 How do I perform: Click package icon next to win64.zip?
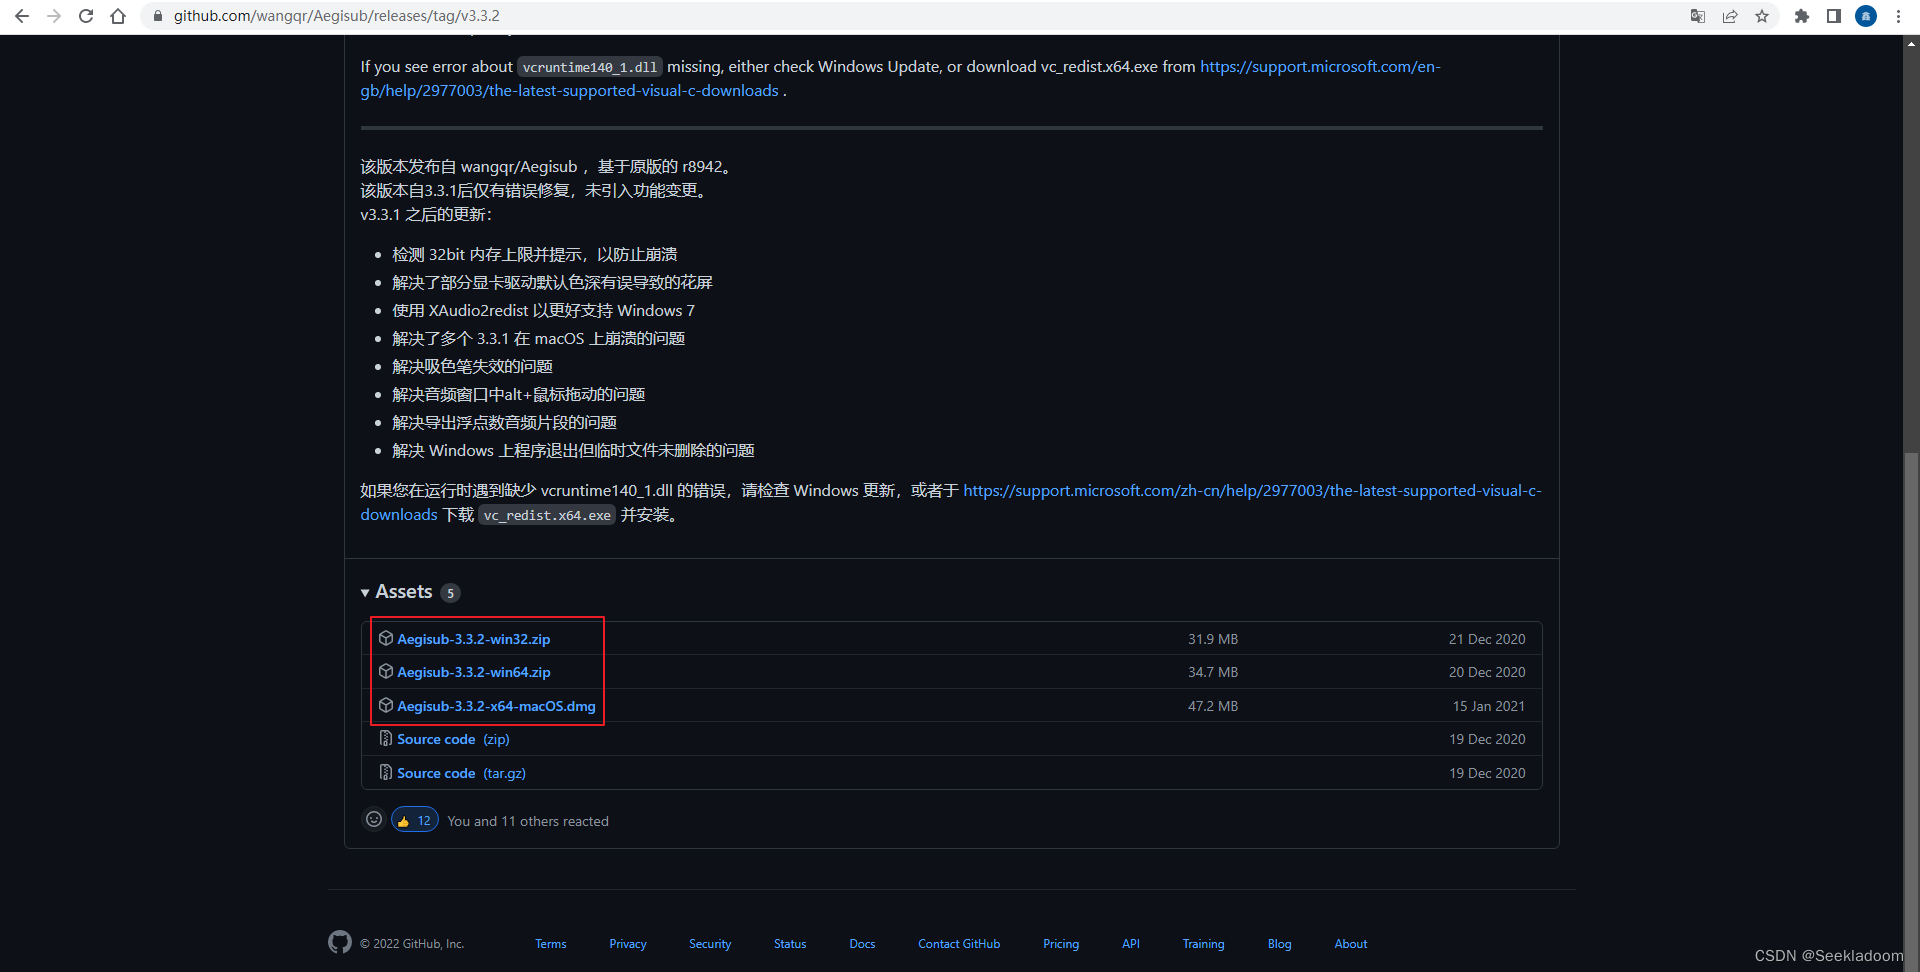coord(386,672)
